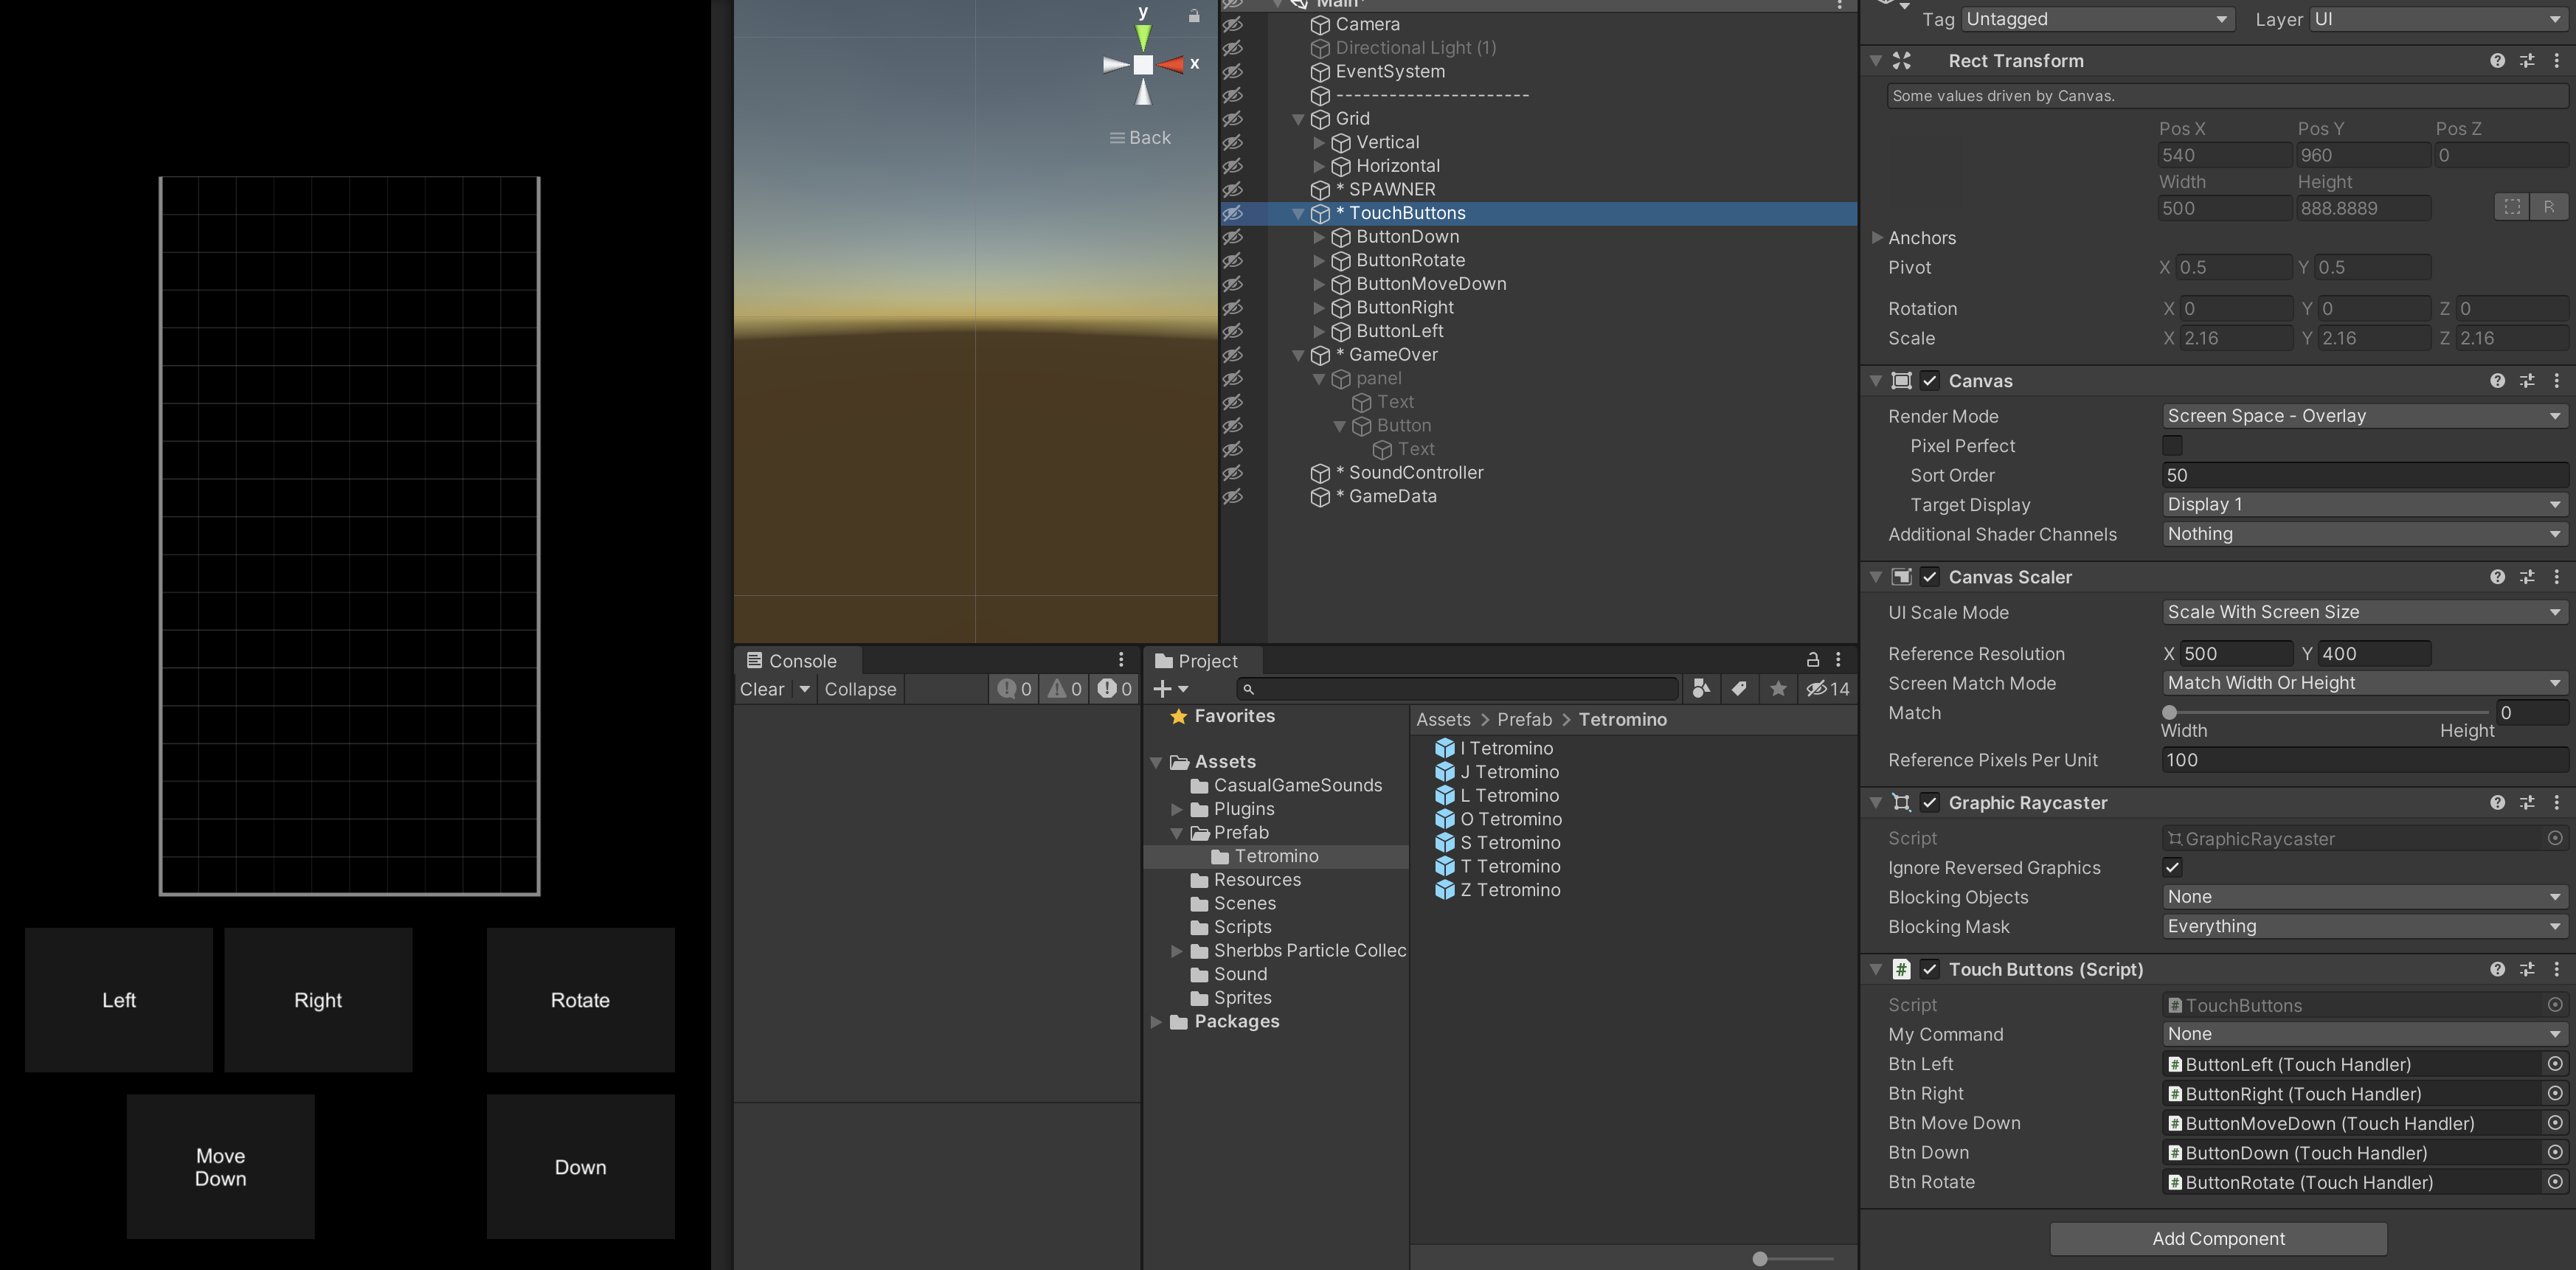Click the favorites star filter icon
2576x1270 pixels.
click(1778, 689)
